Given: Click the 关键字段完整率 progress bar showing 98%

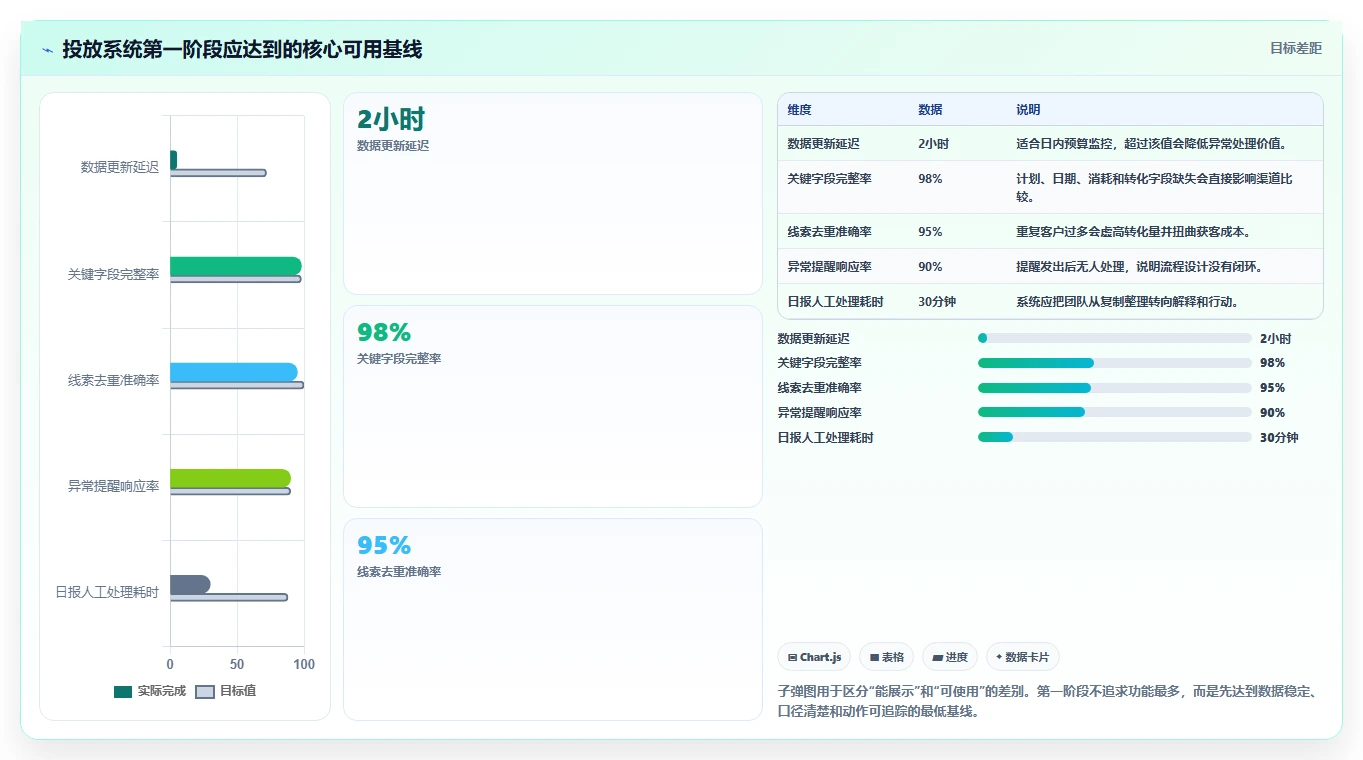Looking at the screenshot, I should [x=1115, y=363].
